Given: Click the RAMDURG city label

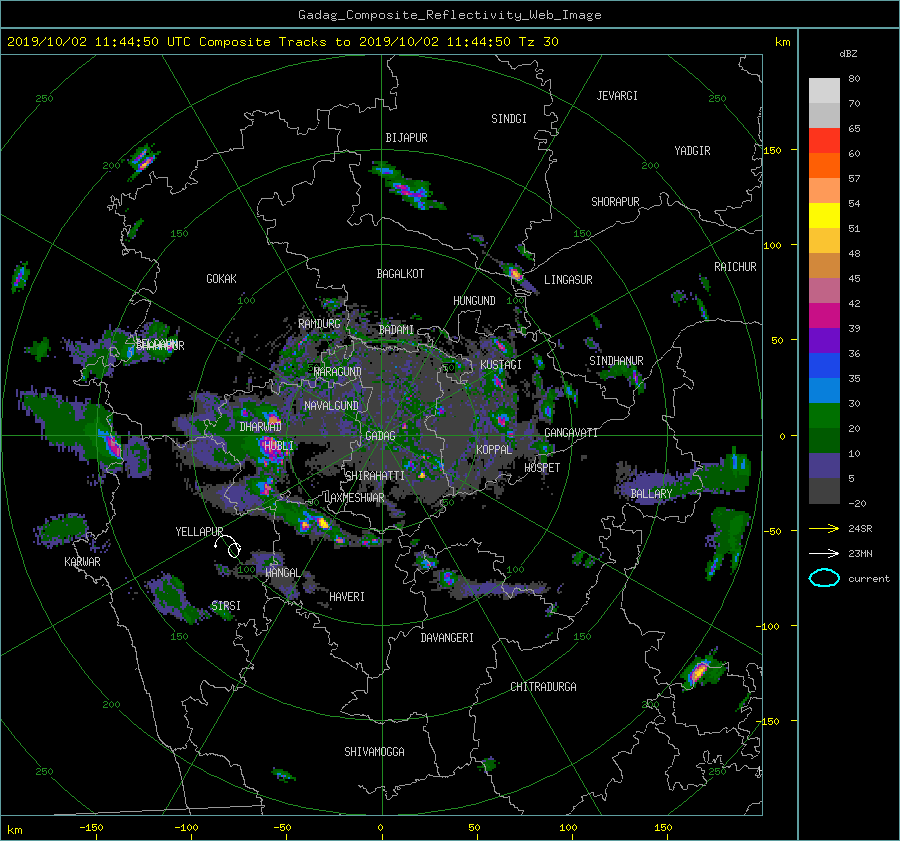Looking at the screenshot, I should (x=319, y=324).
